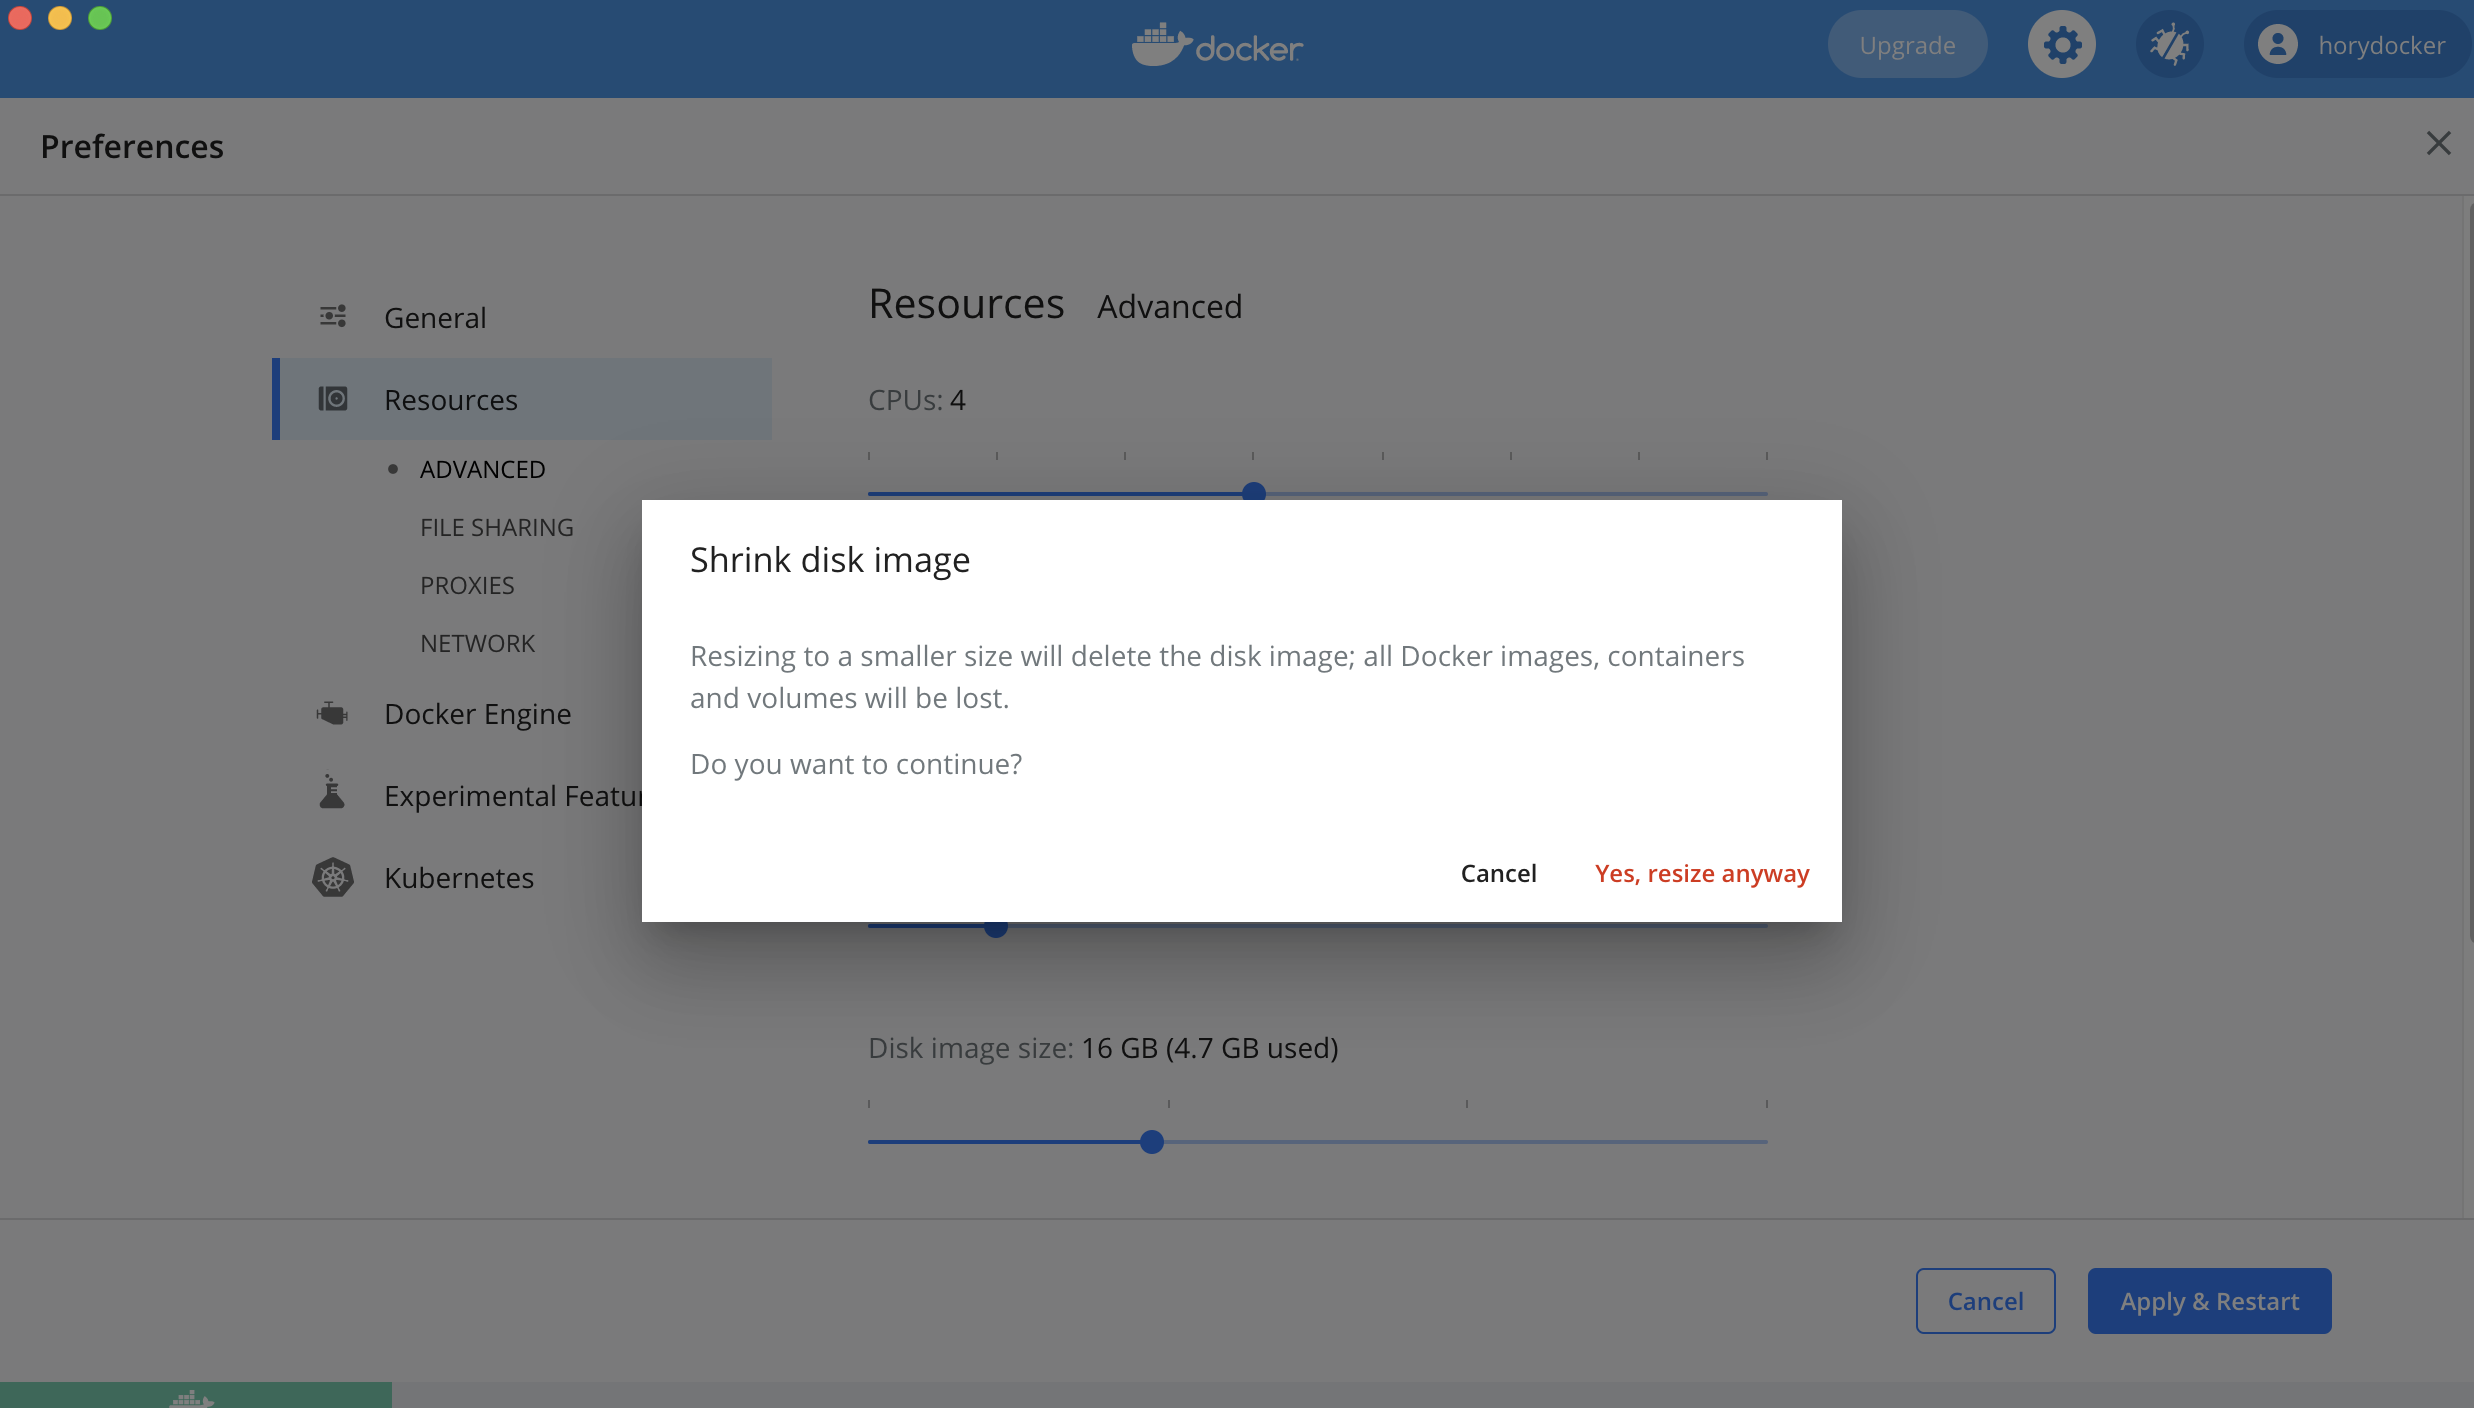Click the Docker whale logo in header
The image size is (2474, 1408).
point(1160,45)
